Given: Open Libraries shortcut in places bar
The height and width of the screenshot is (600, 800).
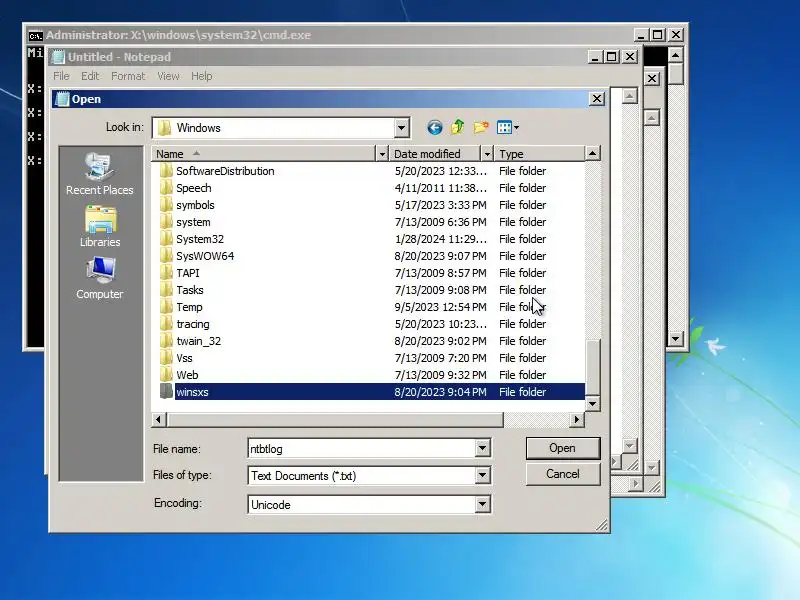Looking at the screenshot, I should [x=100, y=227].
